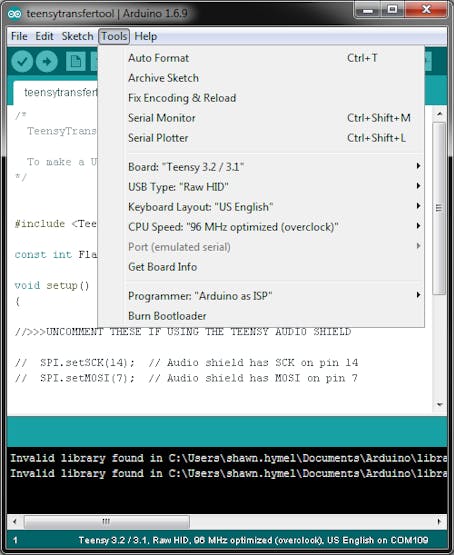
Task: Click console horizontal scrollbar right arrow
Action: click(x=439, y=521)
